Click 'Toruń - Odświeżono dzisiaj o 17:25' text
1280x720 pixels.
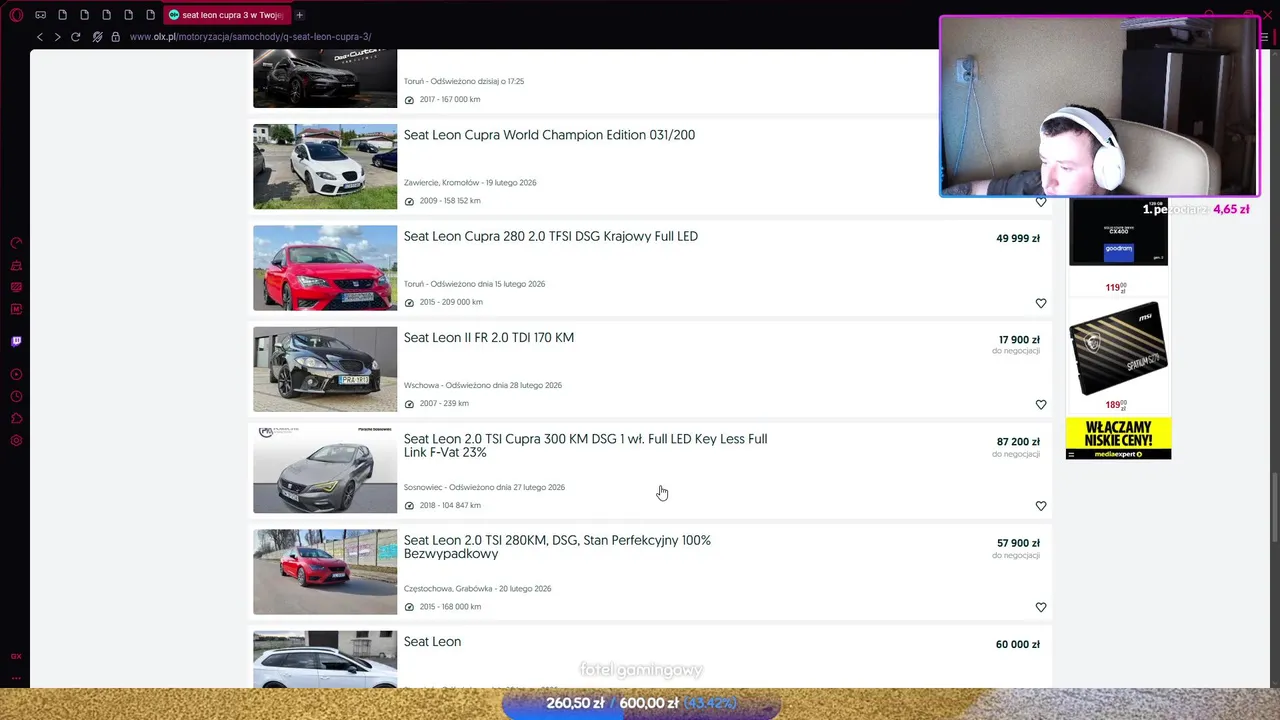point(463,81)
